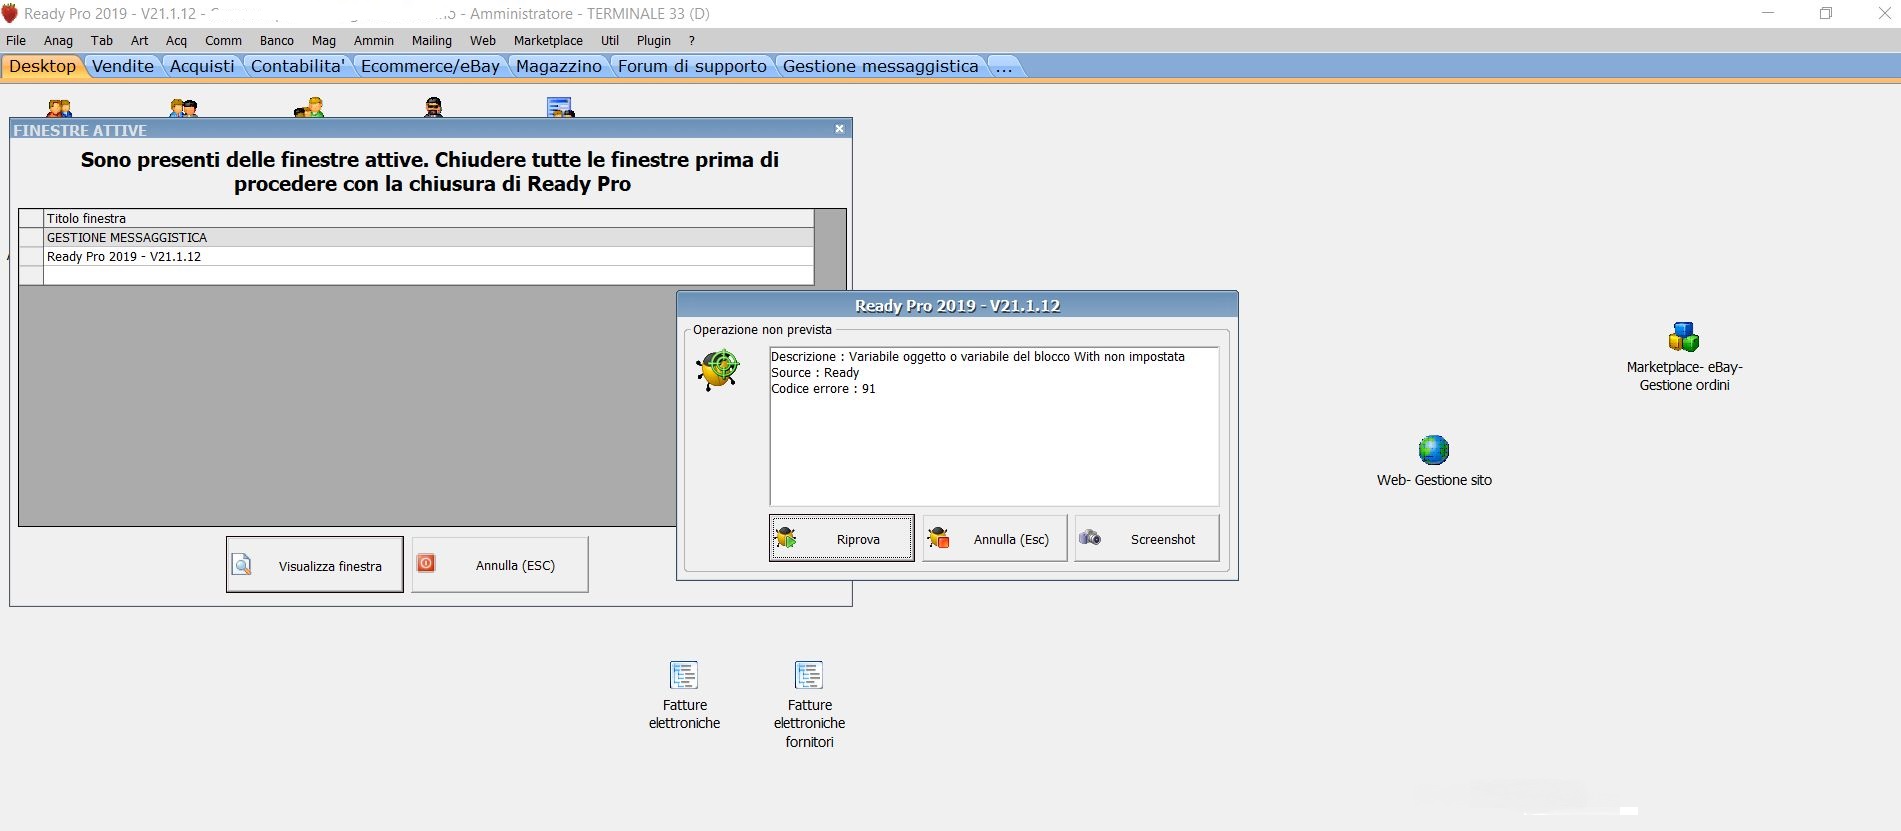This screenshot has height=831, width=1901.
Task: Open the Tab menu
Action: [102, 40]
